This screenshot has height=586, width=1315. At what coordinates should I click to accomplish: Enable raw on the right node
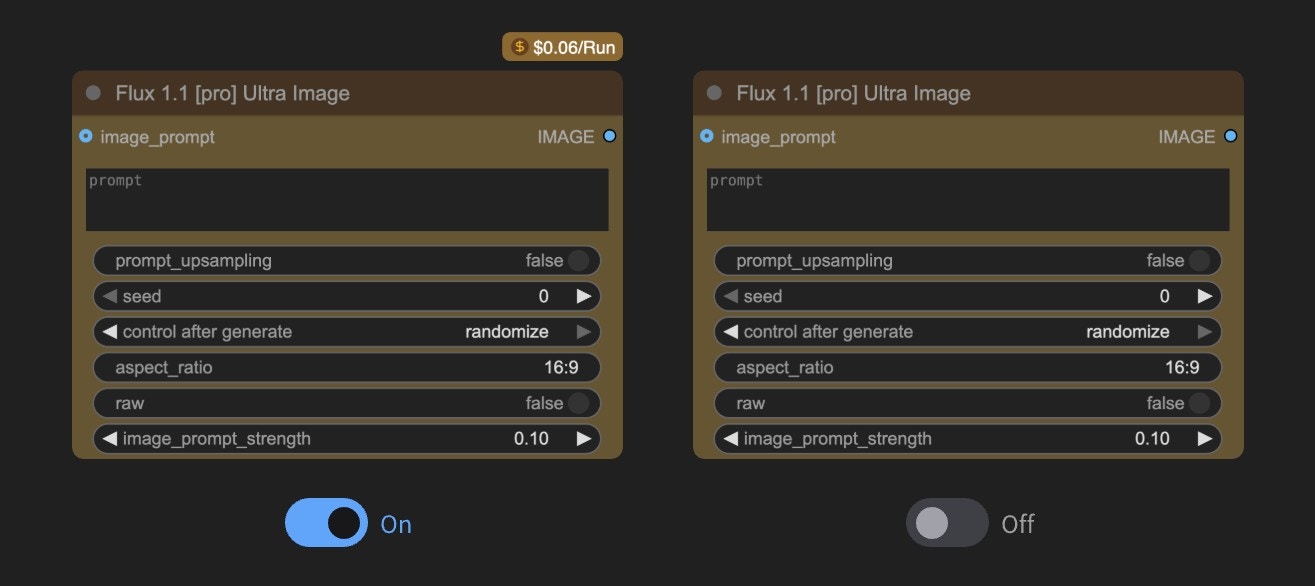[1198, 403]
